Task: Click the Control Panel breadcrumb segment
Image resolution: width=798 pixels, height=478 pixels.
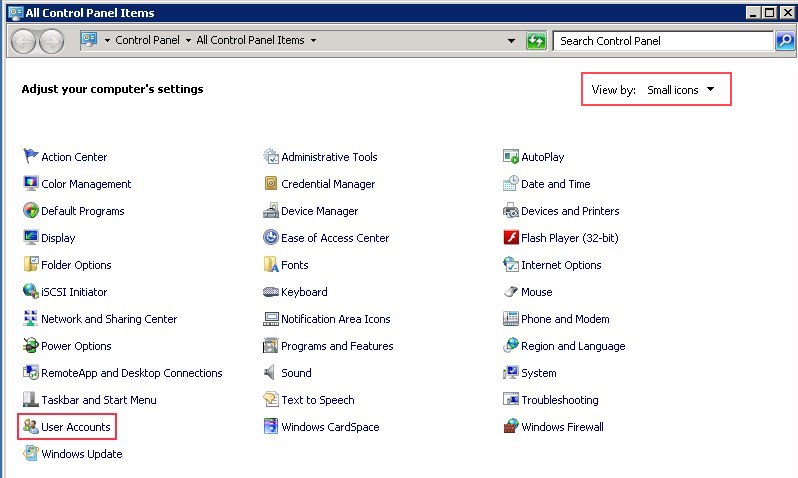Action: [x=147, y=40]
